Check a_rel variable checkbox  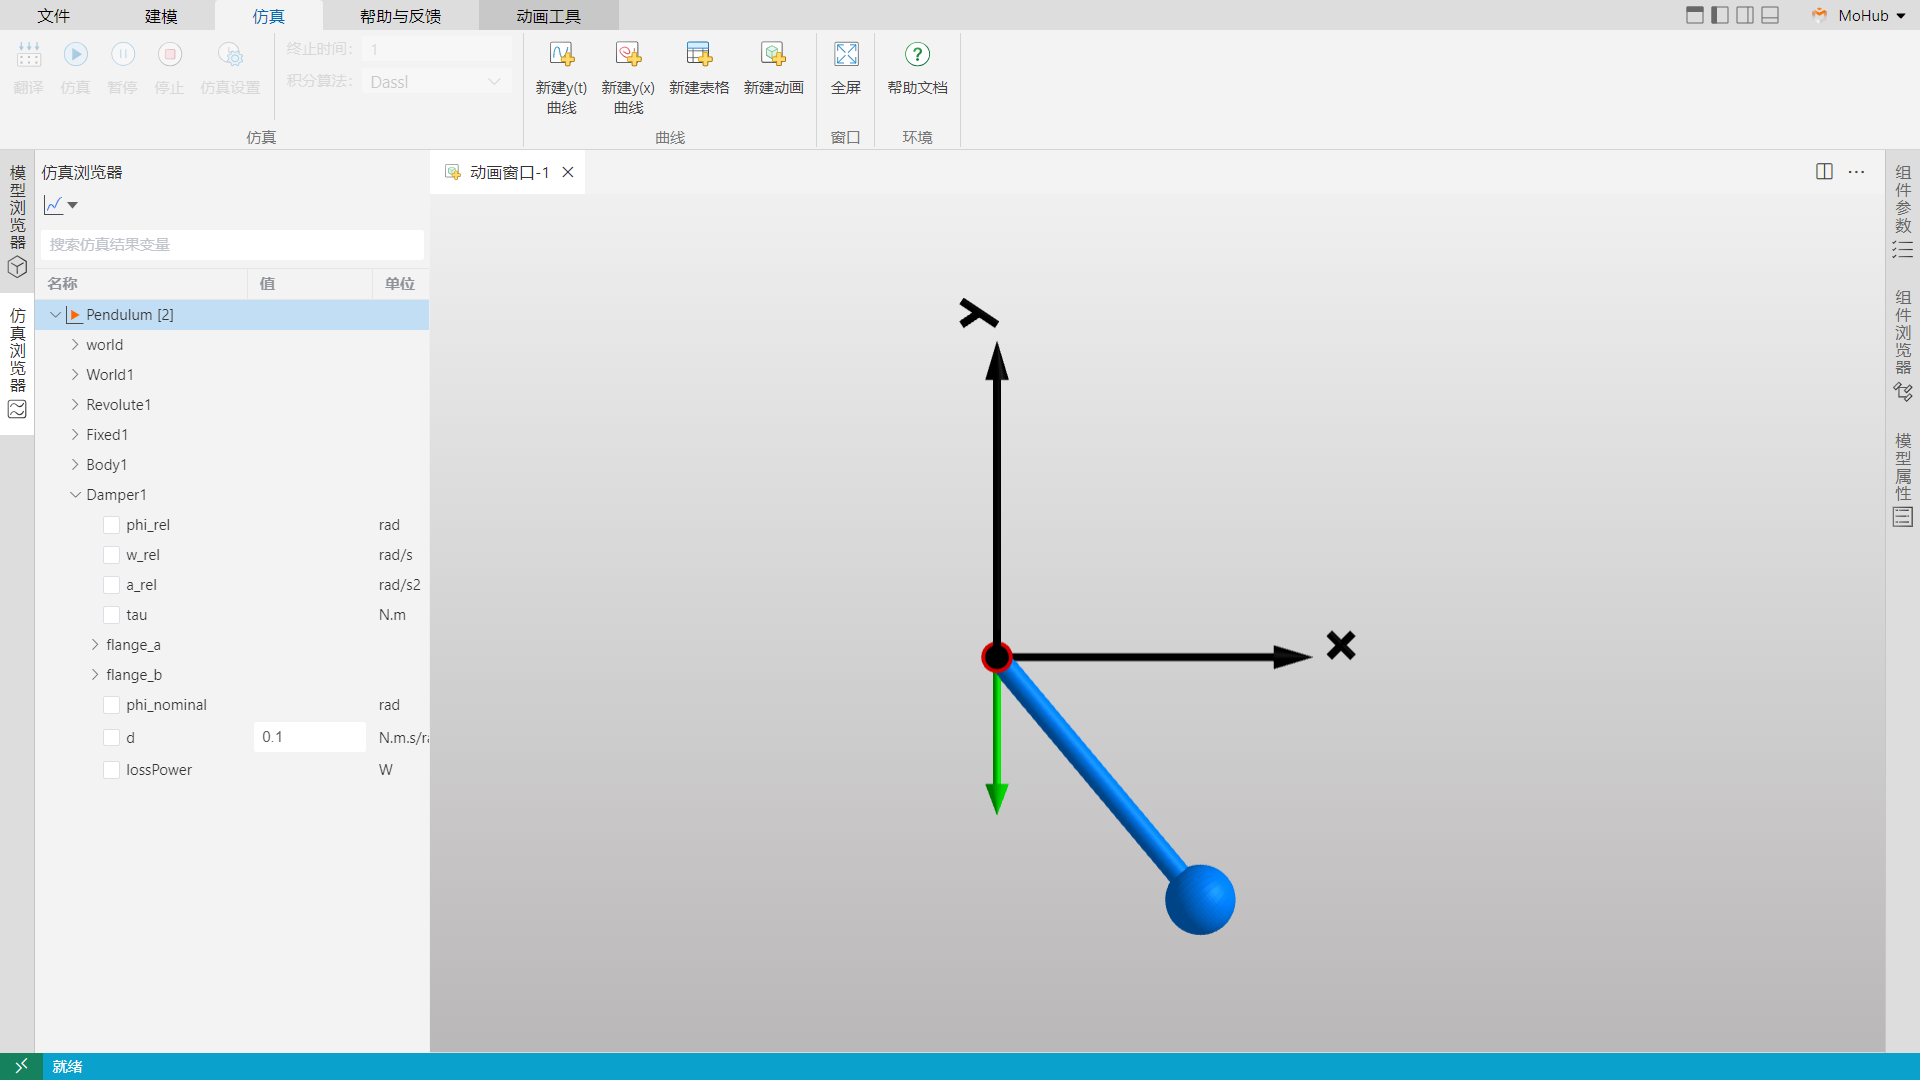pos(111,585)
